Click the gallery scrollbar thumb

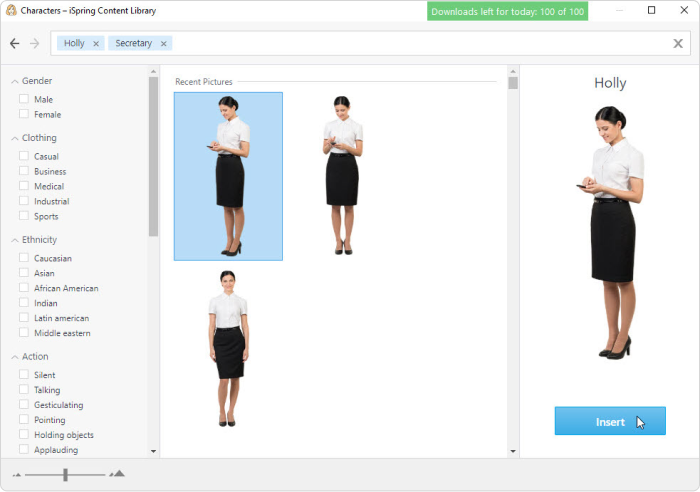click(x=513, y=83)
